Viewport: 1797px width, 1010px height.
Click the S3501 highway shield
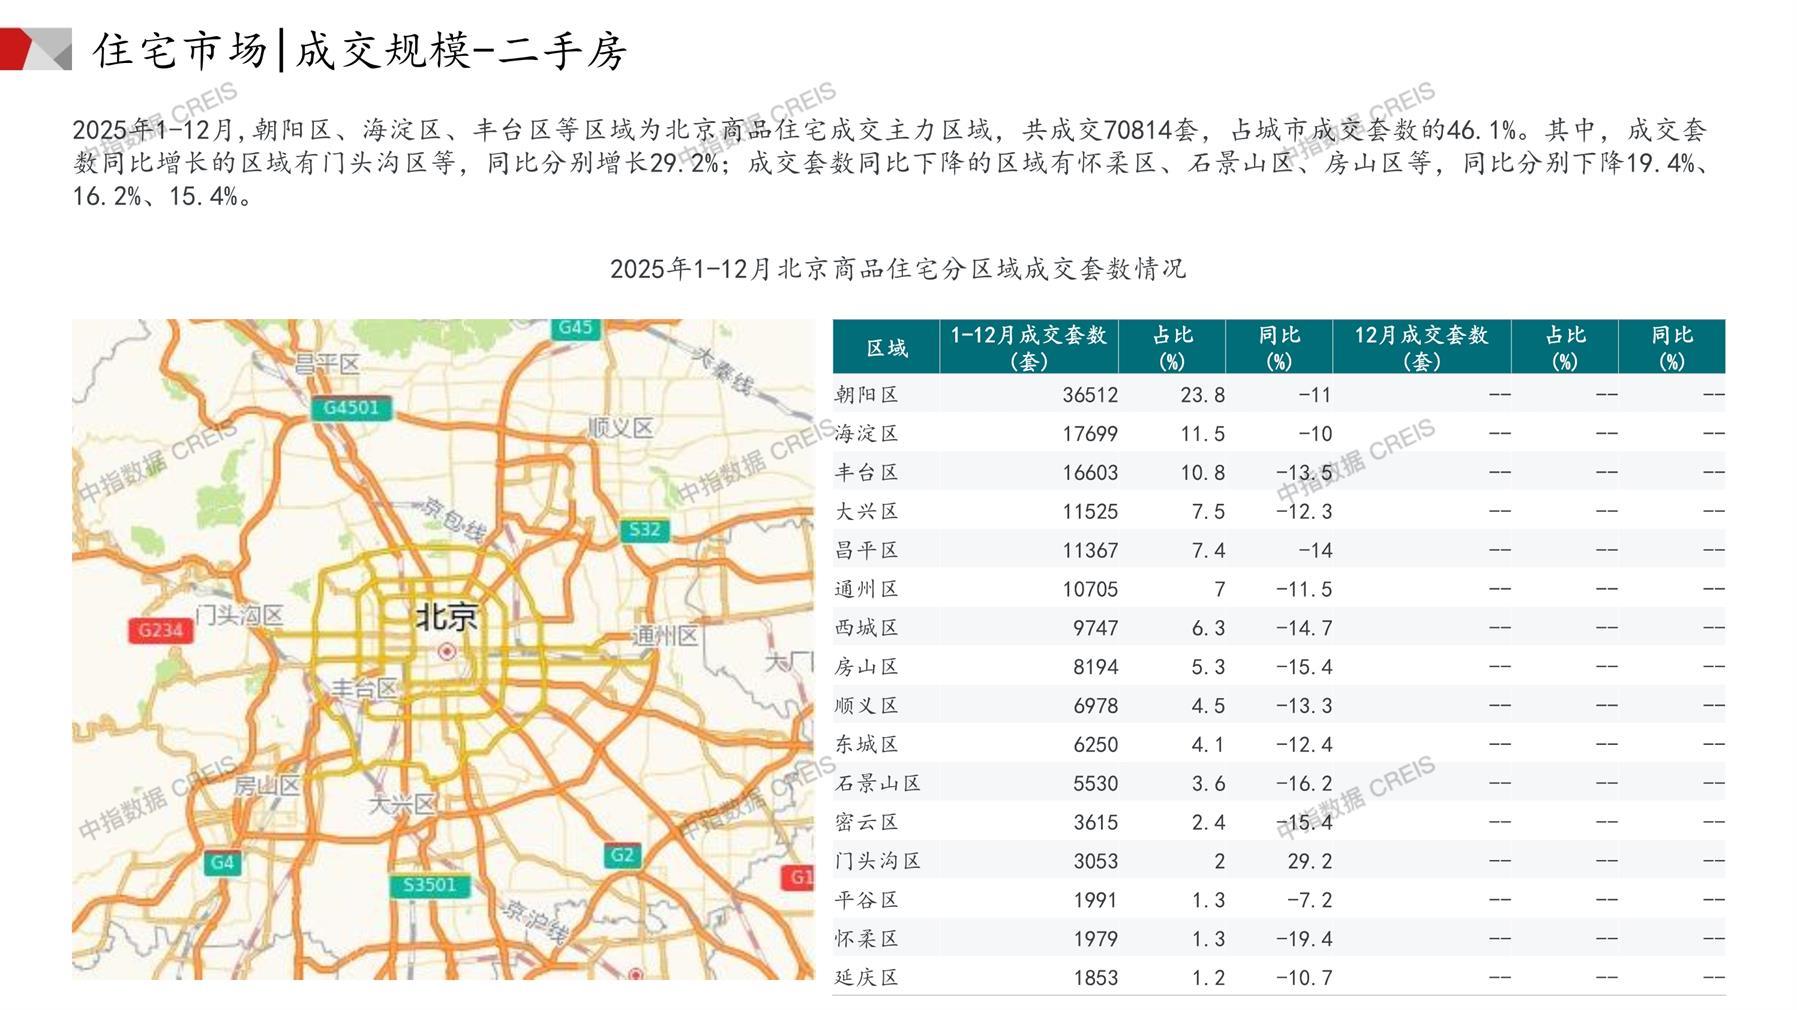(x=429, y=885)
